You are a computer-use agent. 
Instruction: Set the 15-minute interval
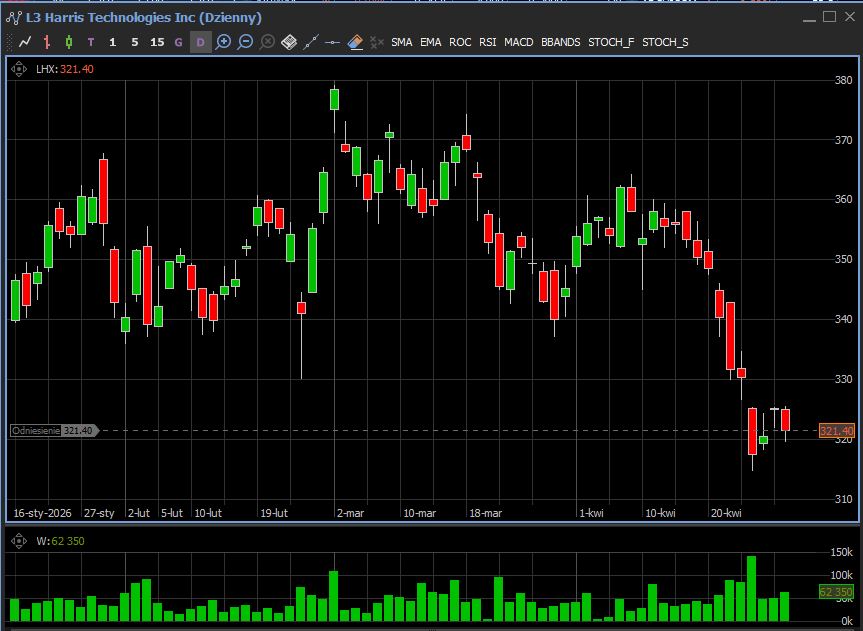[157, 42]
